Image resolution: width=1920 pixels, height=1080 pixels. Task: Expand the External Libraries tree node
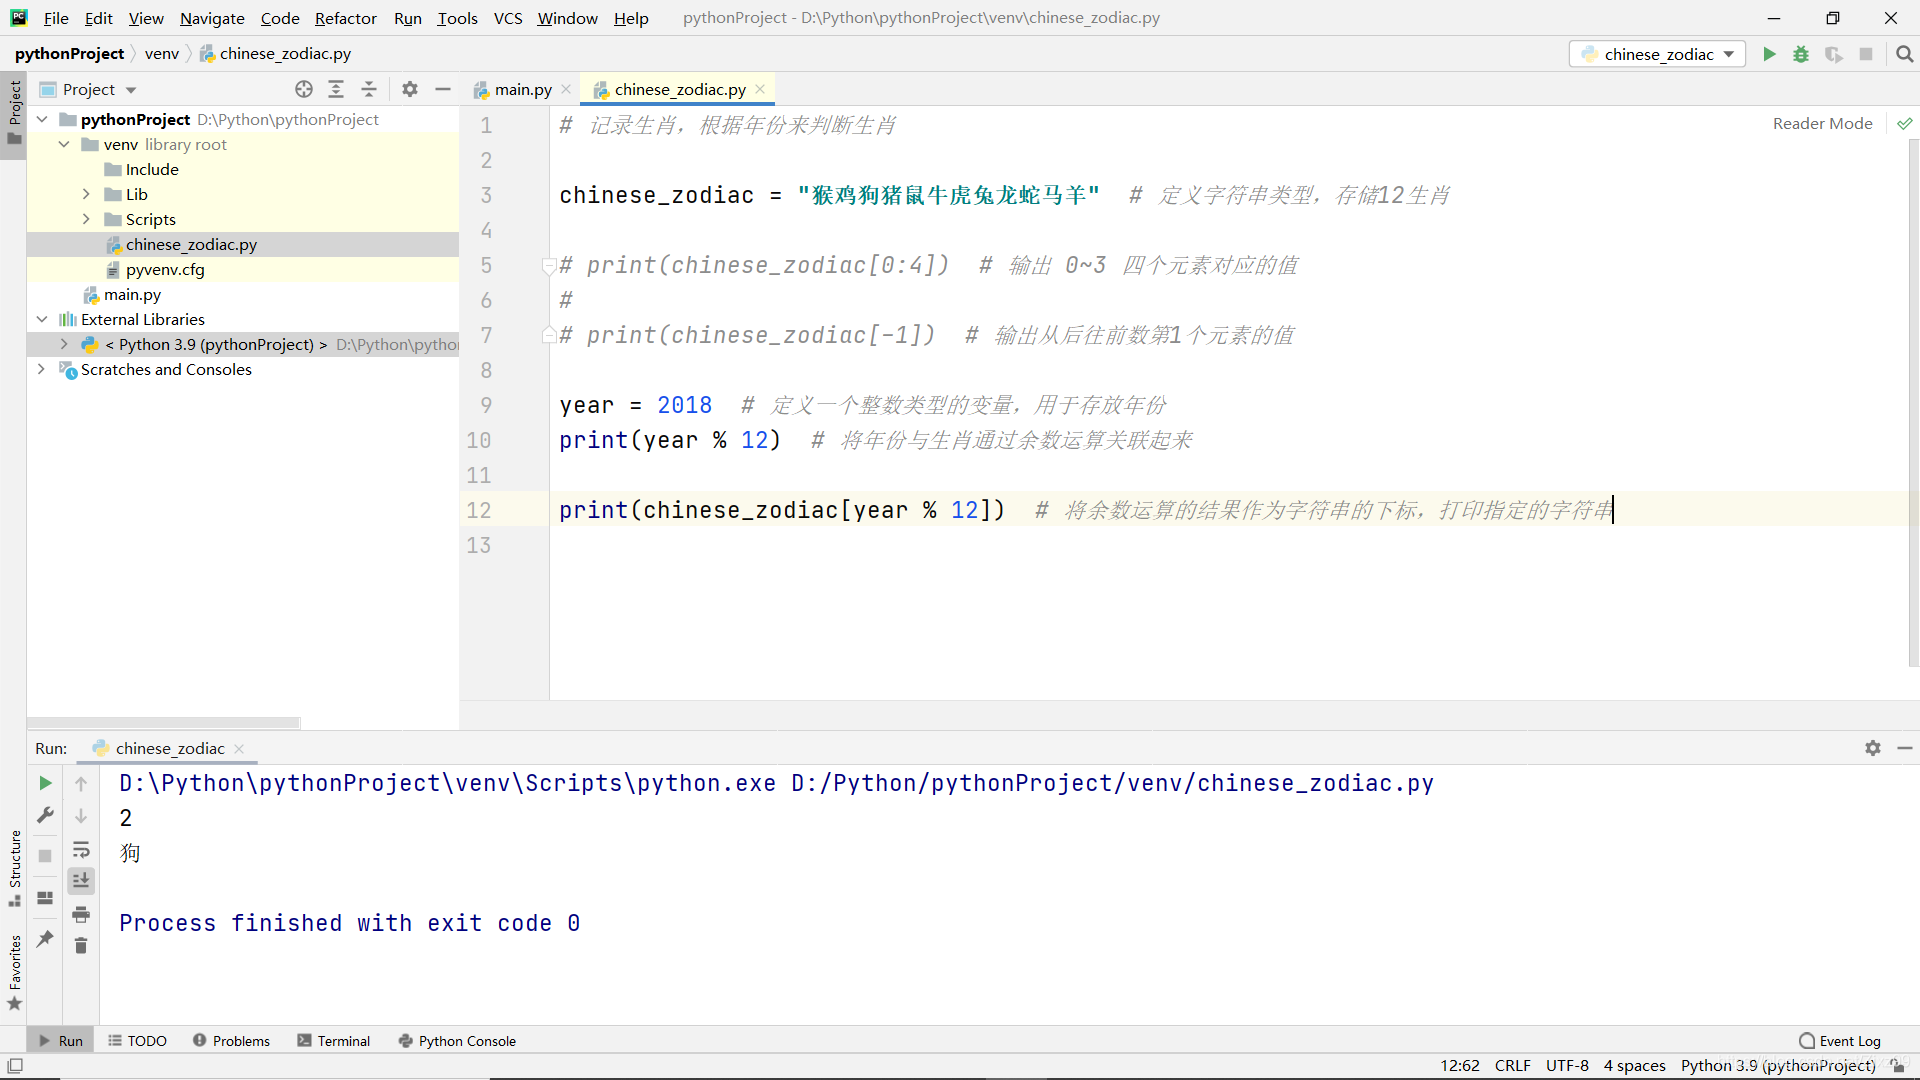point(41,319)
